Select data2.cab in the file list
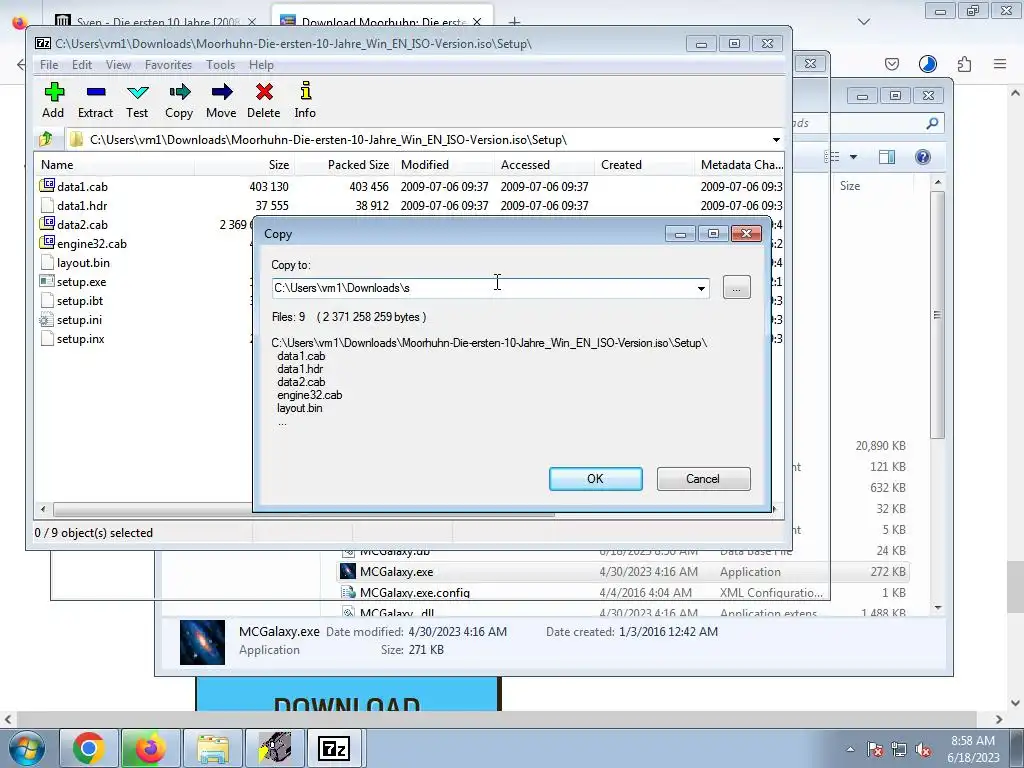 pyautogui.click(x=82, y=224)
